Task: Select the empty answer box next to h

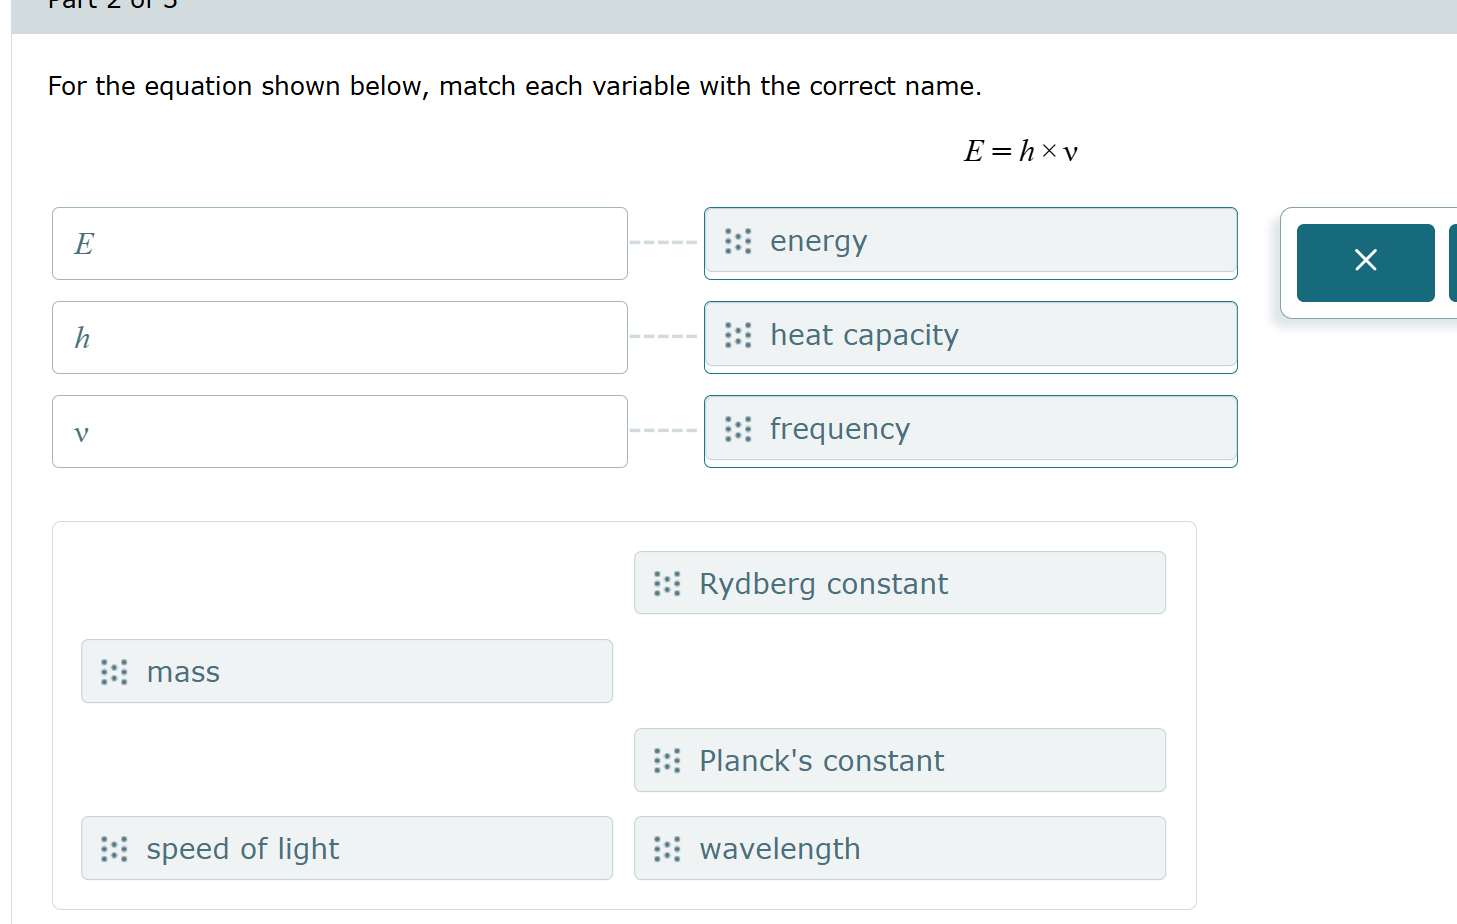Action: tap(340, 337)
